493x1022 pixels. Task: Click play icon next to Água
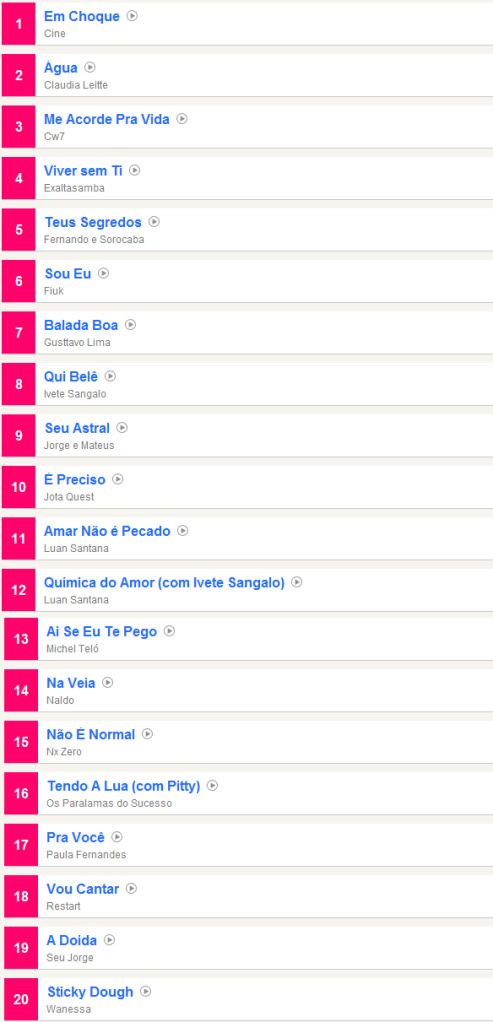pos(90,67)
